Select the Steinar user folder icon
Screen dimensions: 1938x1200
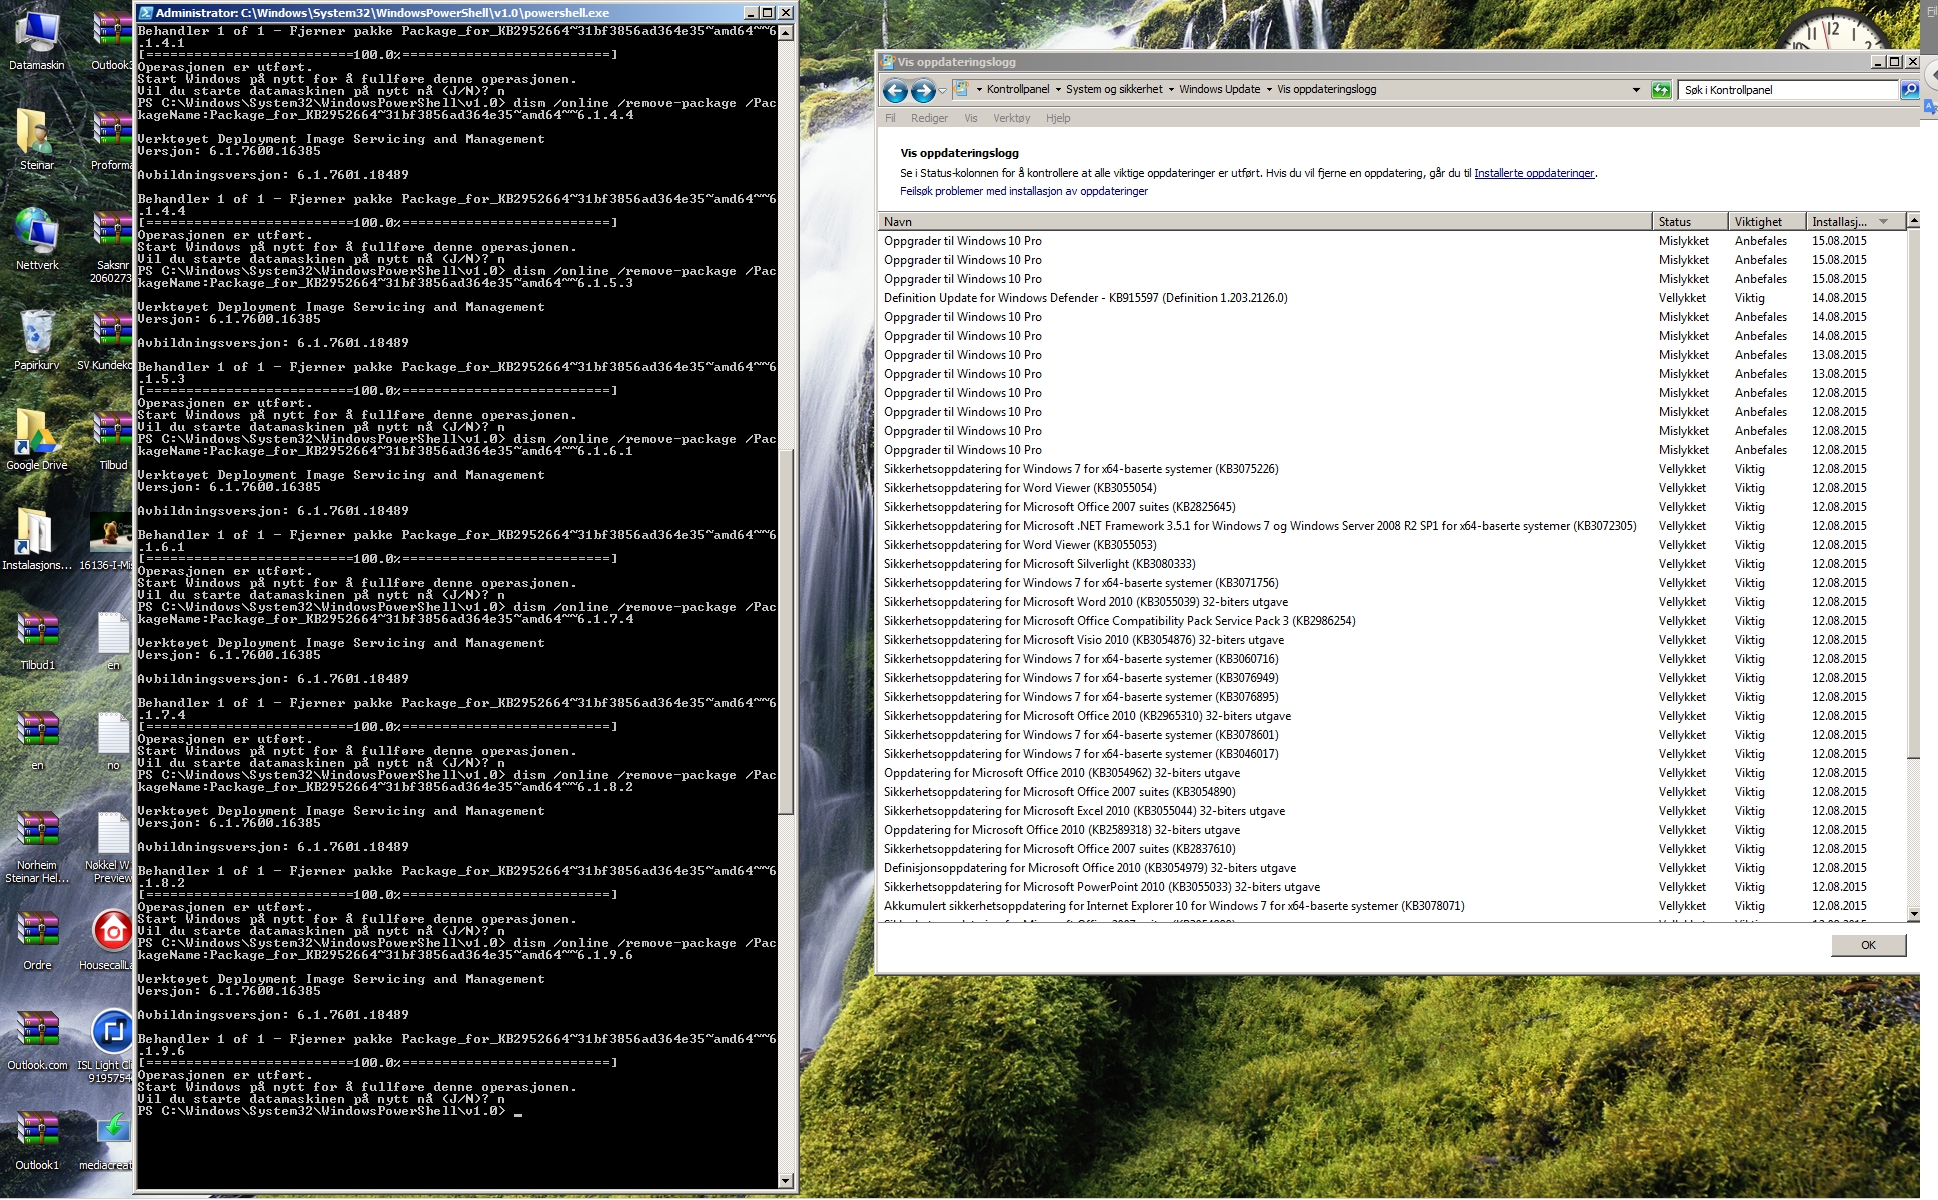point(37,140)
